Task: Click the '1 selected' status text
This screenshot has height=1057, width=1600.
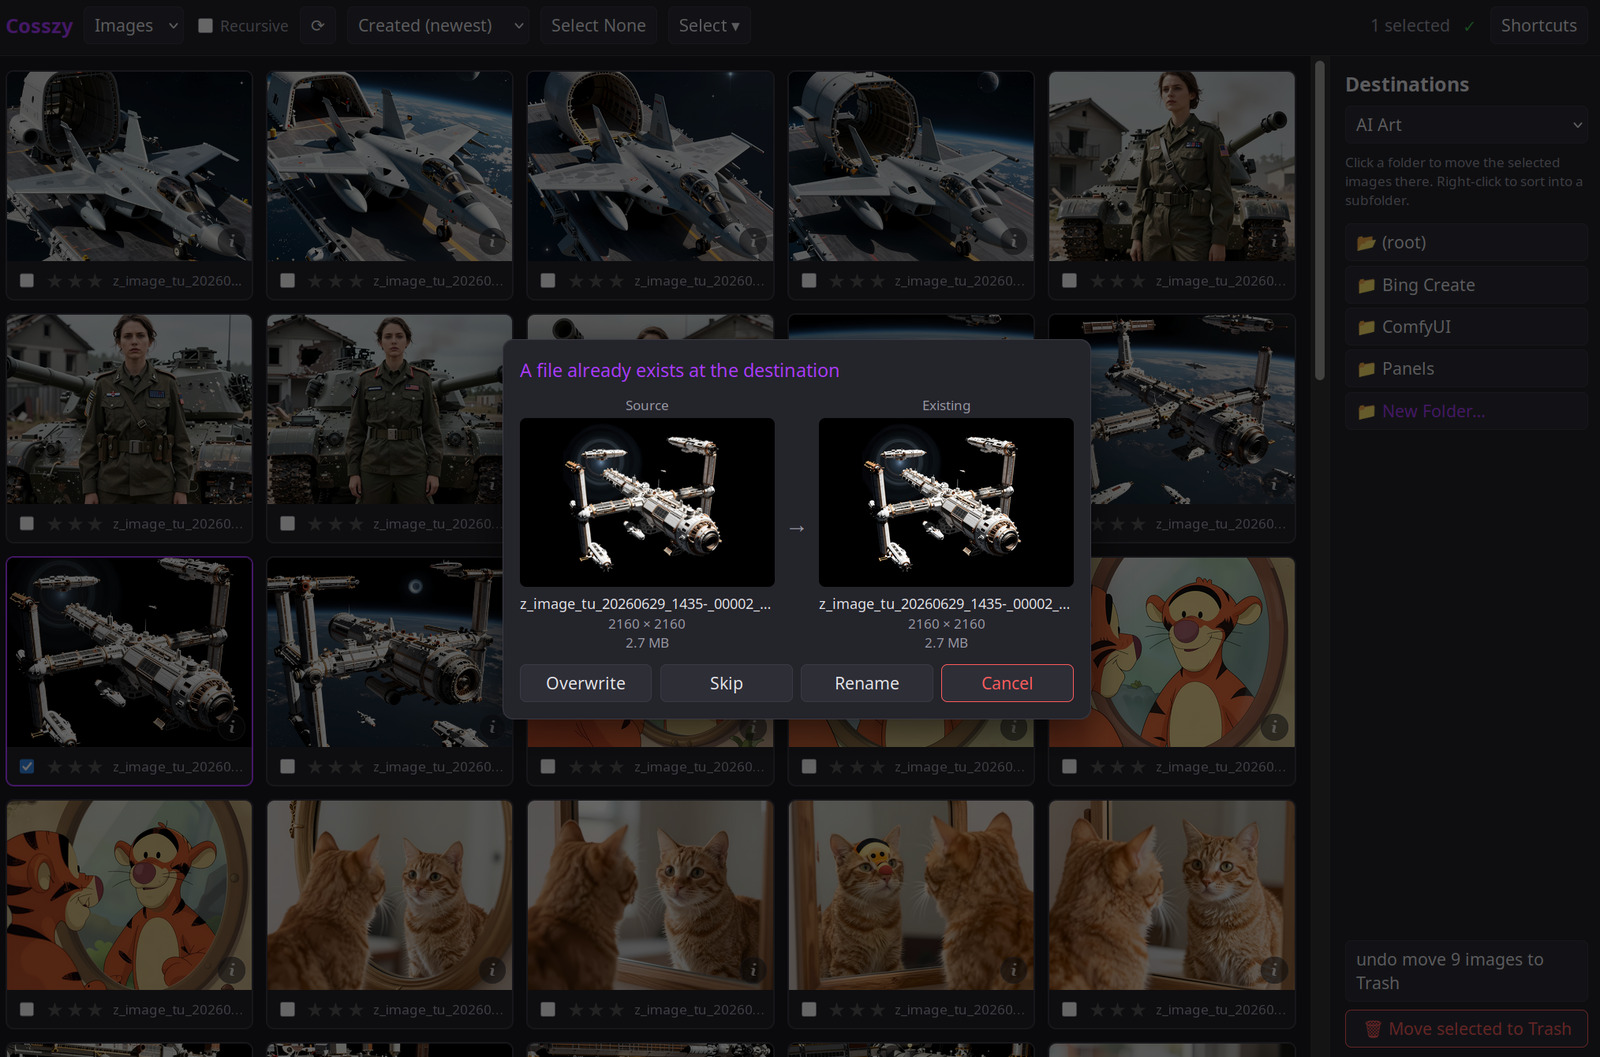Action: click(x=1410, y=26)
